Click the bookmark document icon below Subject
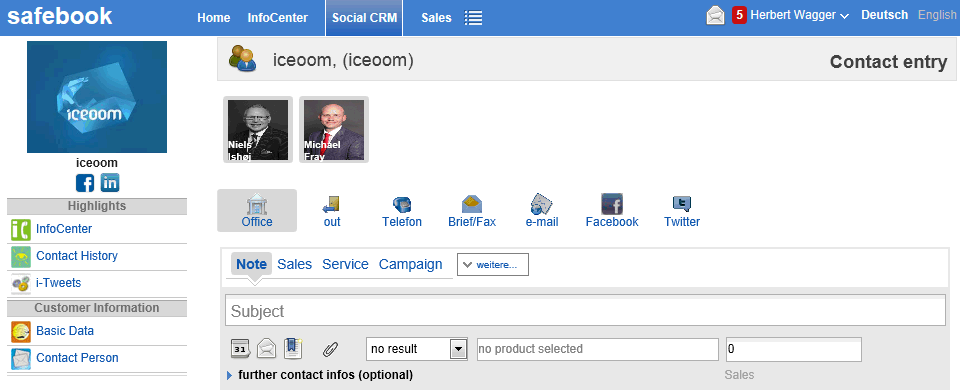The image size is (960, 390). coord(293,348)
